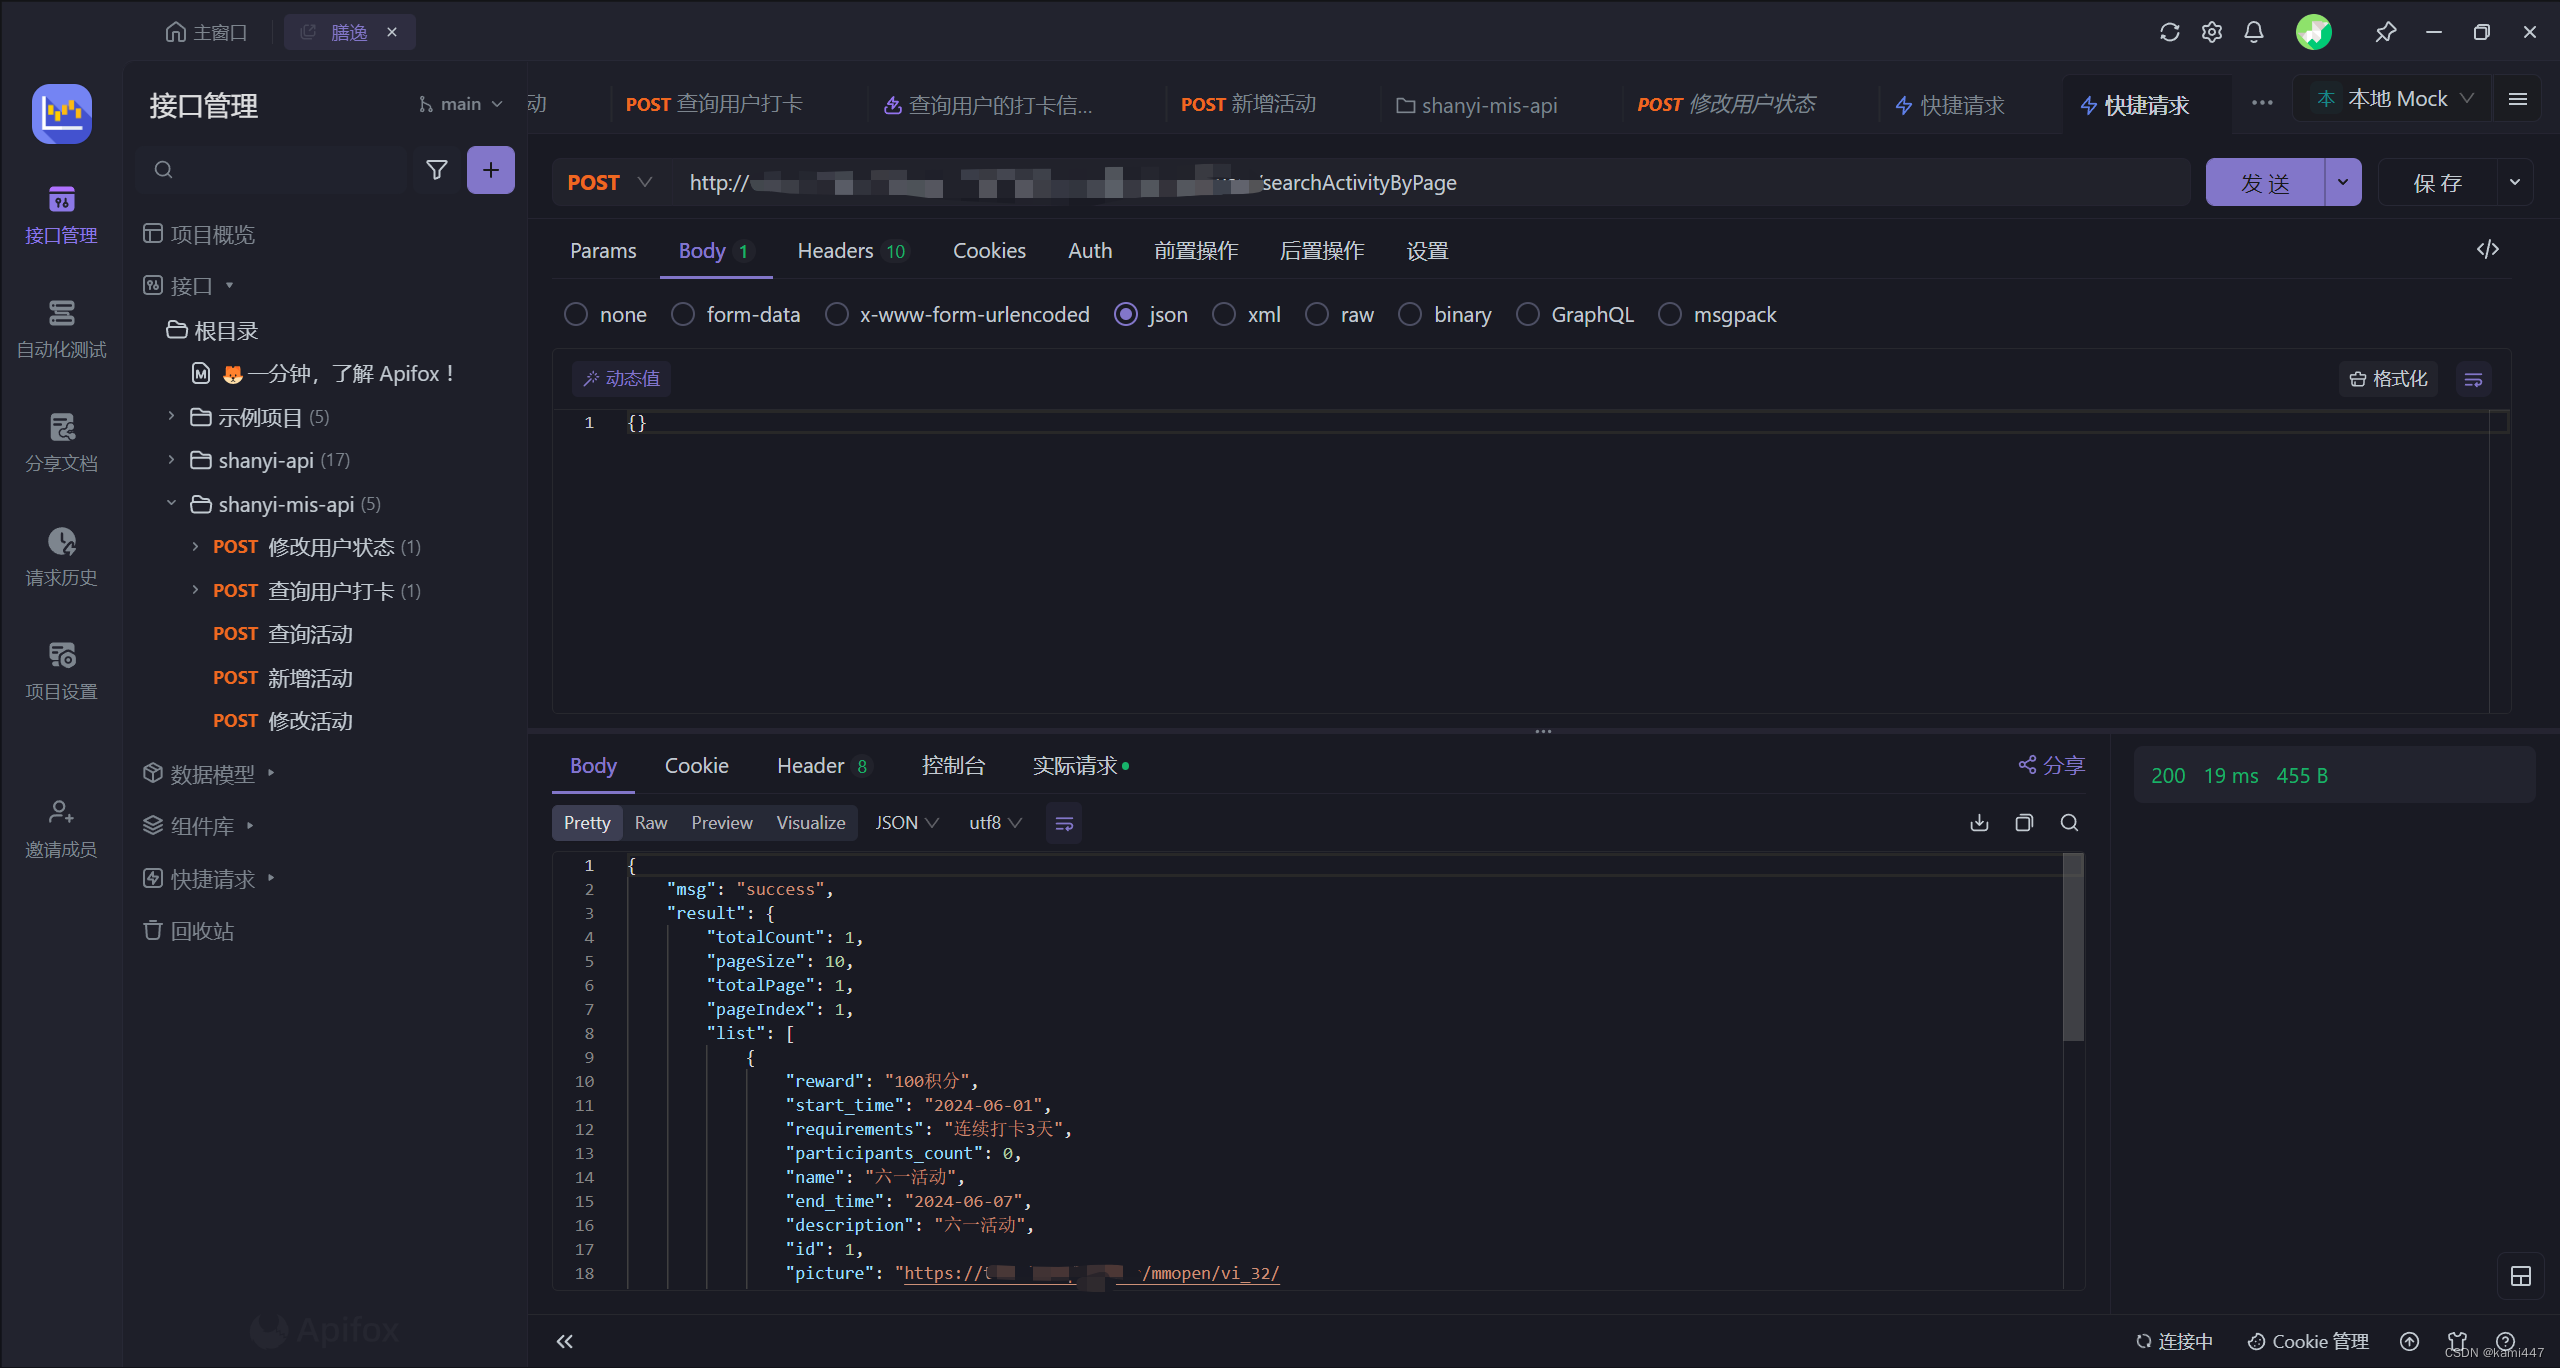Open the settings gear in title bar
2560x1368 pixels.
tap(2211, 32)
